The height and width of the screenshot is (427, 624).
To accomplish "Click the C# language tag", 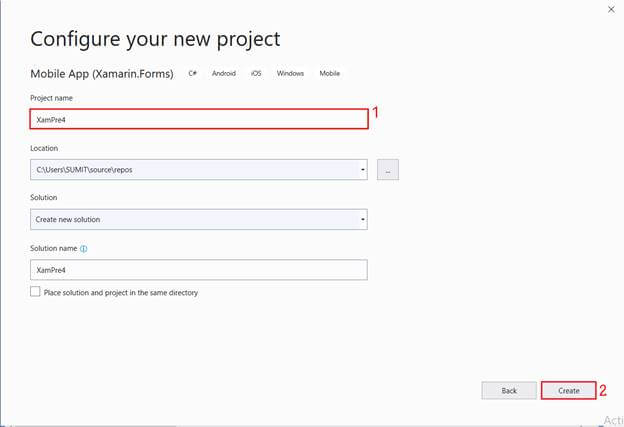I will pyautogui.click(x=193, y=73).
